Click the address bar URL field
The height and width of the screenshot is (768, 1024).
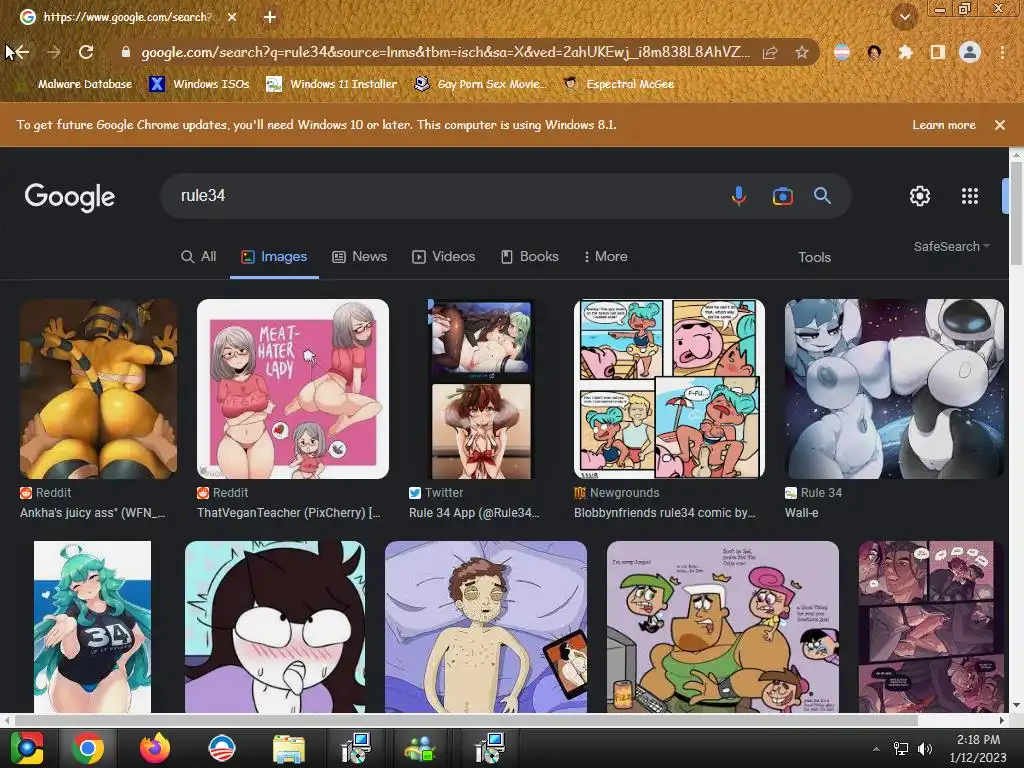point(445,52)
